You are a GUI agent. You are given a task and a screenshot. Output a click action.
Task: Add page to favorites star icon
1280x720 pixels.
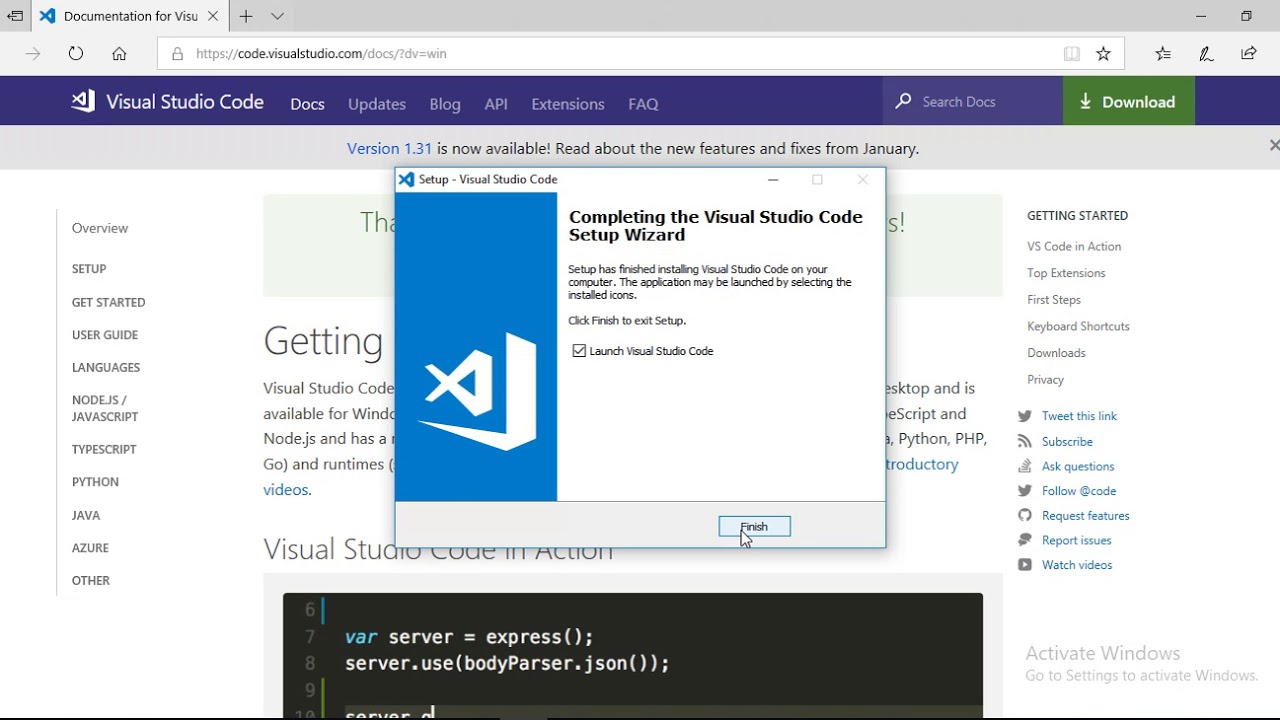click(1103, 54)
